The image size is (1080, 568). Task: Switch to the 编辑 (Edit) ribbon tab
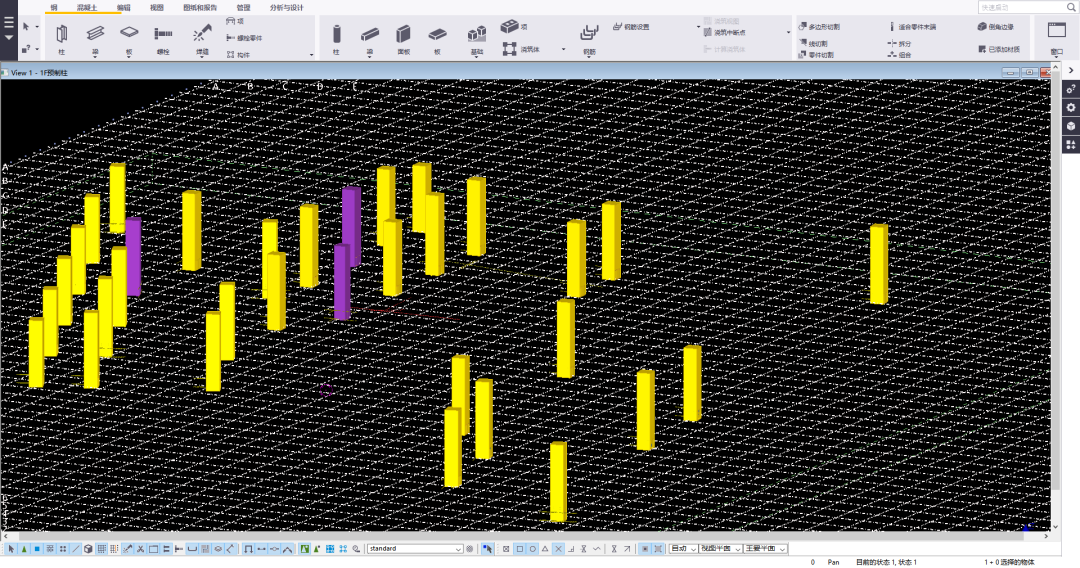tap(124, 7)
